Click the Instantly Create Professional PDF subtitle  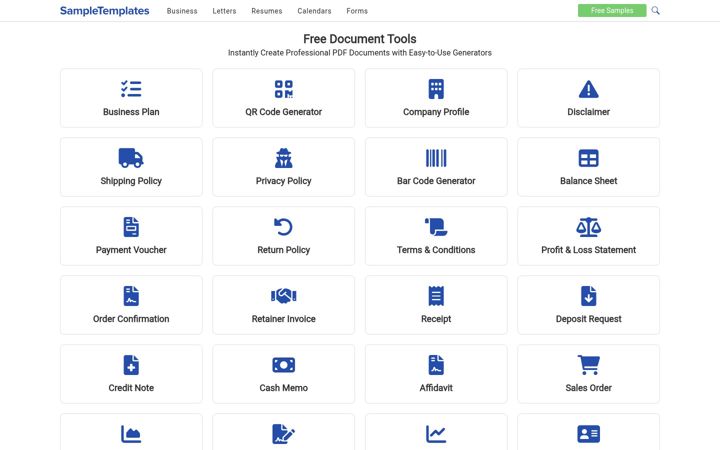click(x=360, y=53)
